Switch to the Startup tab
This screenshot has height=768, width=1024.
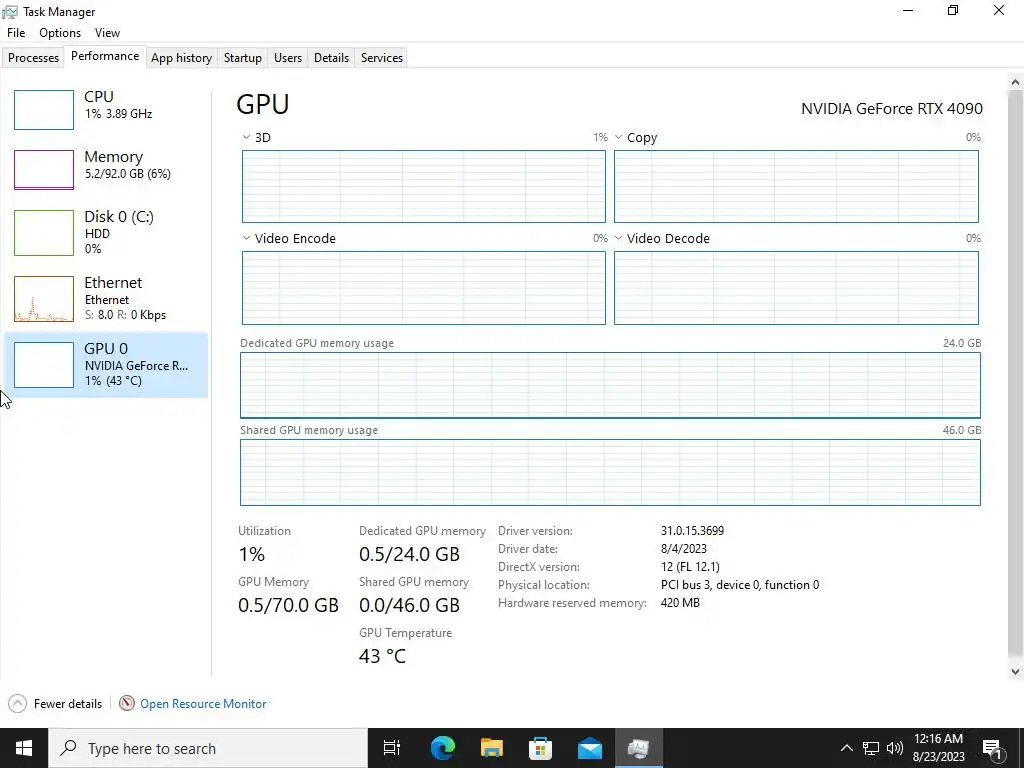click(242, 57)
